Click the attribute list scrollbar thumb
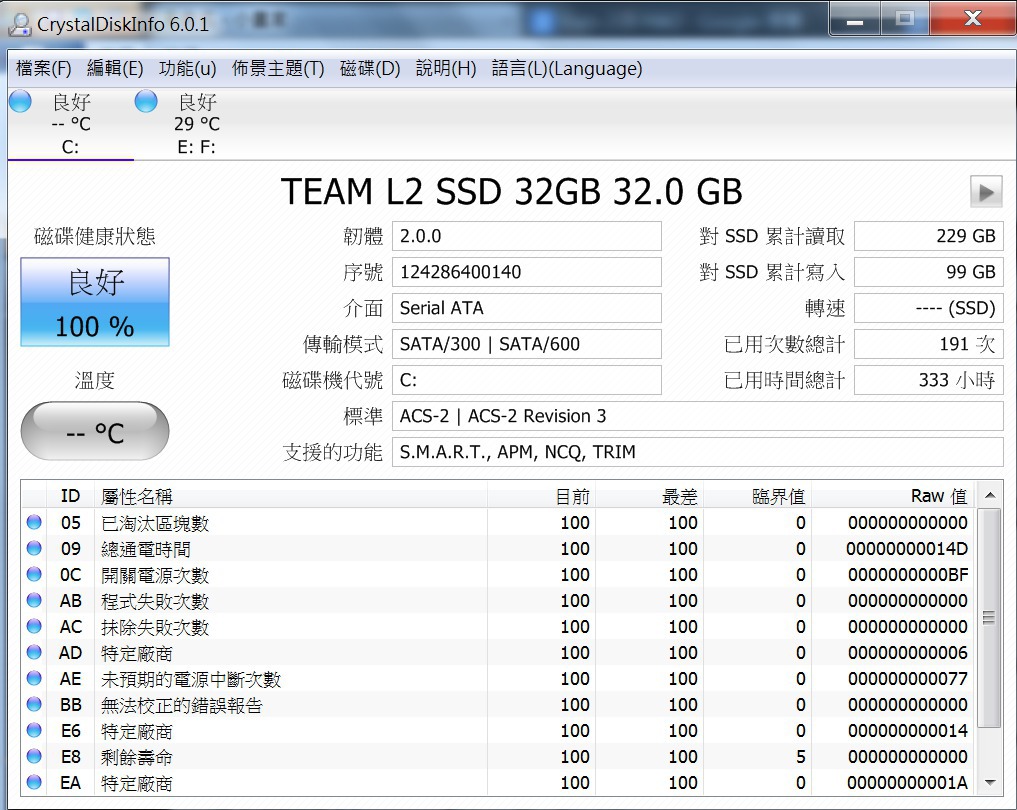 click(989, 618)
